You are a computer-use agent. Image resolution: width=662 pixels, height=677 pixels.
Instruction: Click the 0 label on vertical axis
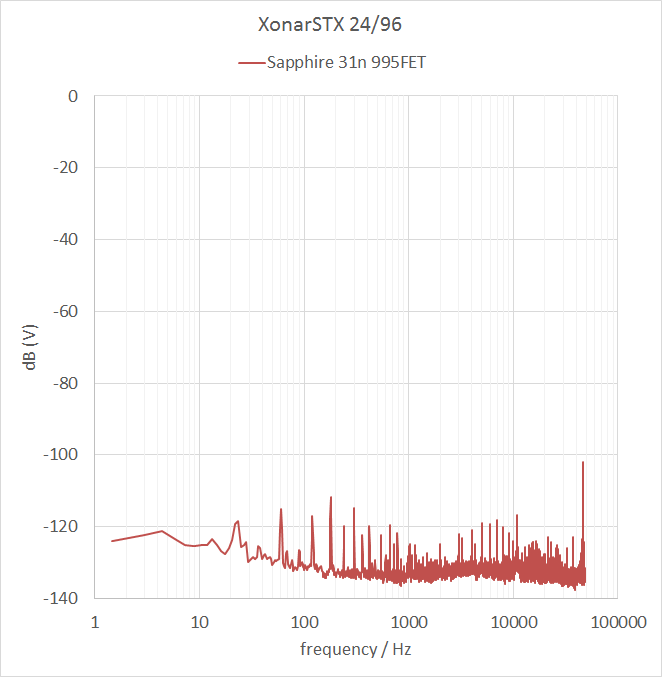point(73,96)
